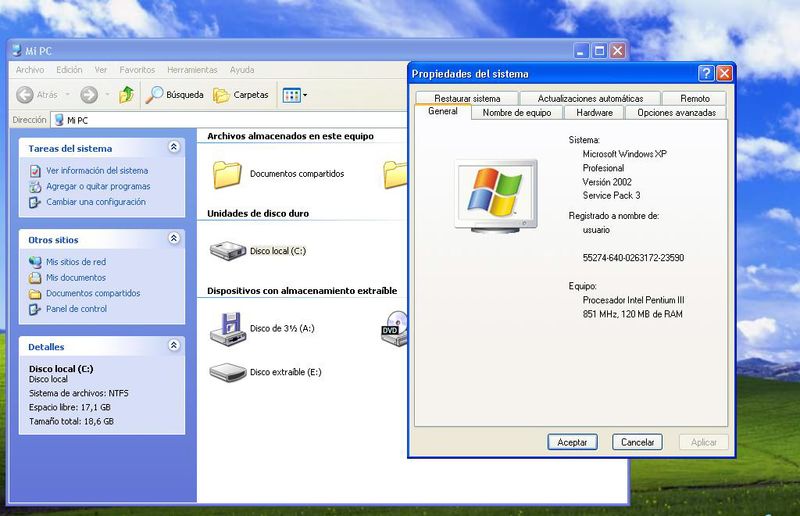Click the product ID 55274-640-0263172-23590
The height and width of the screenshot is (516, 800).
[x=633, y=258]
